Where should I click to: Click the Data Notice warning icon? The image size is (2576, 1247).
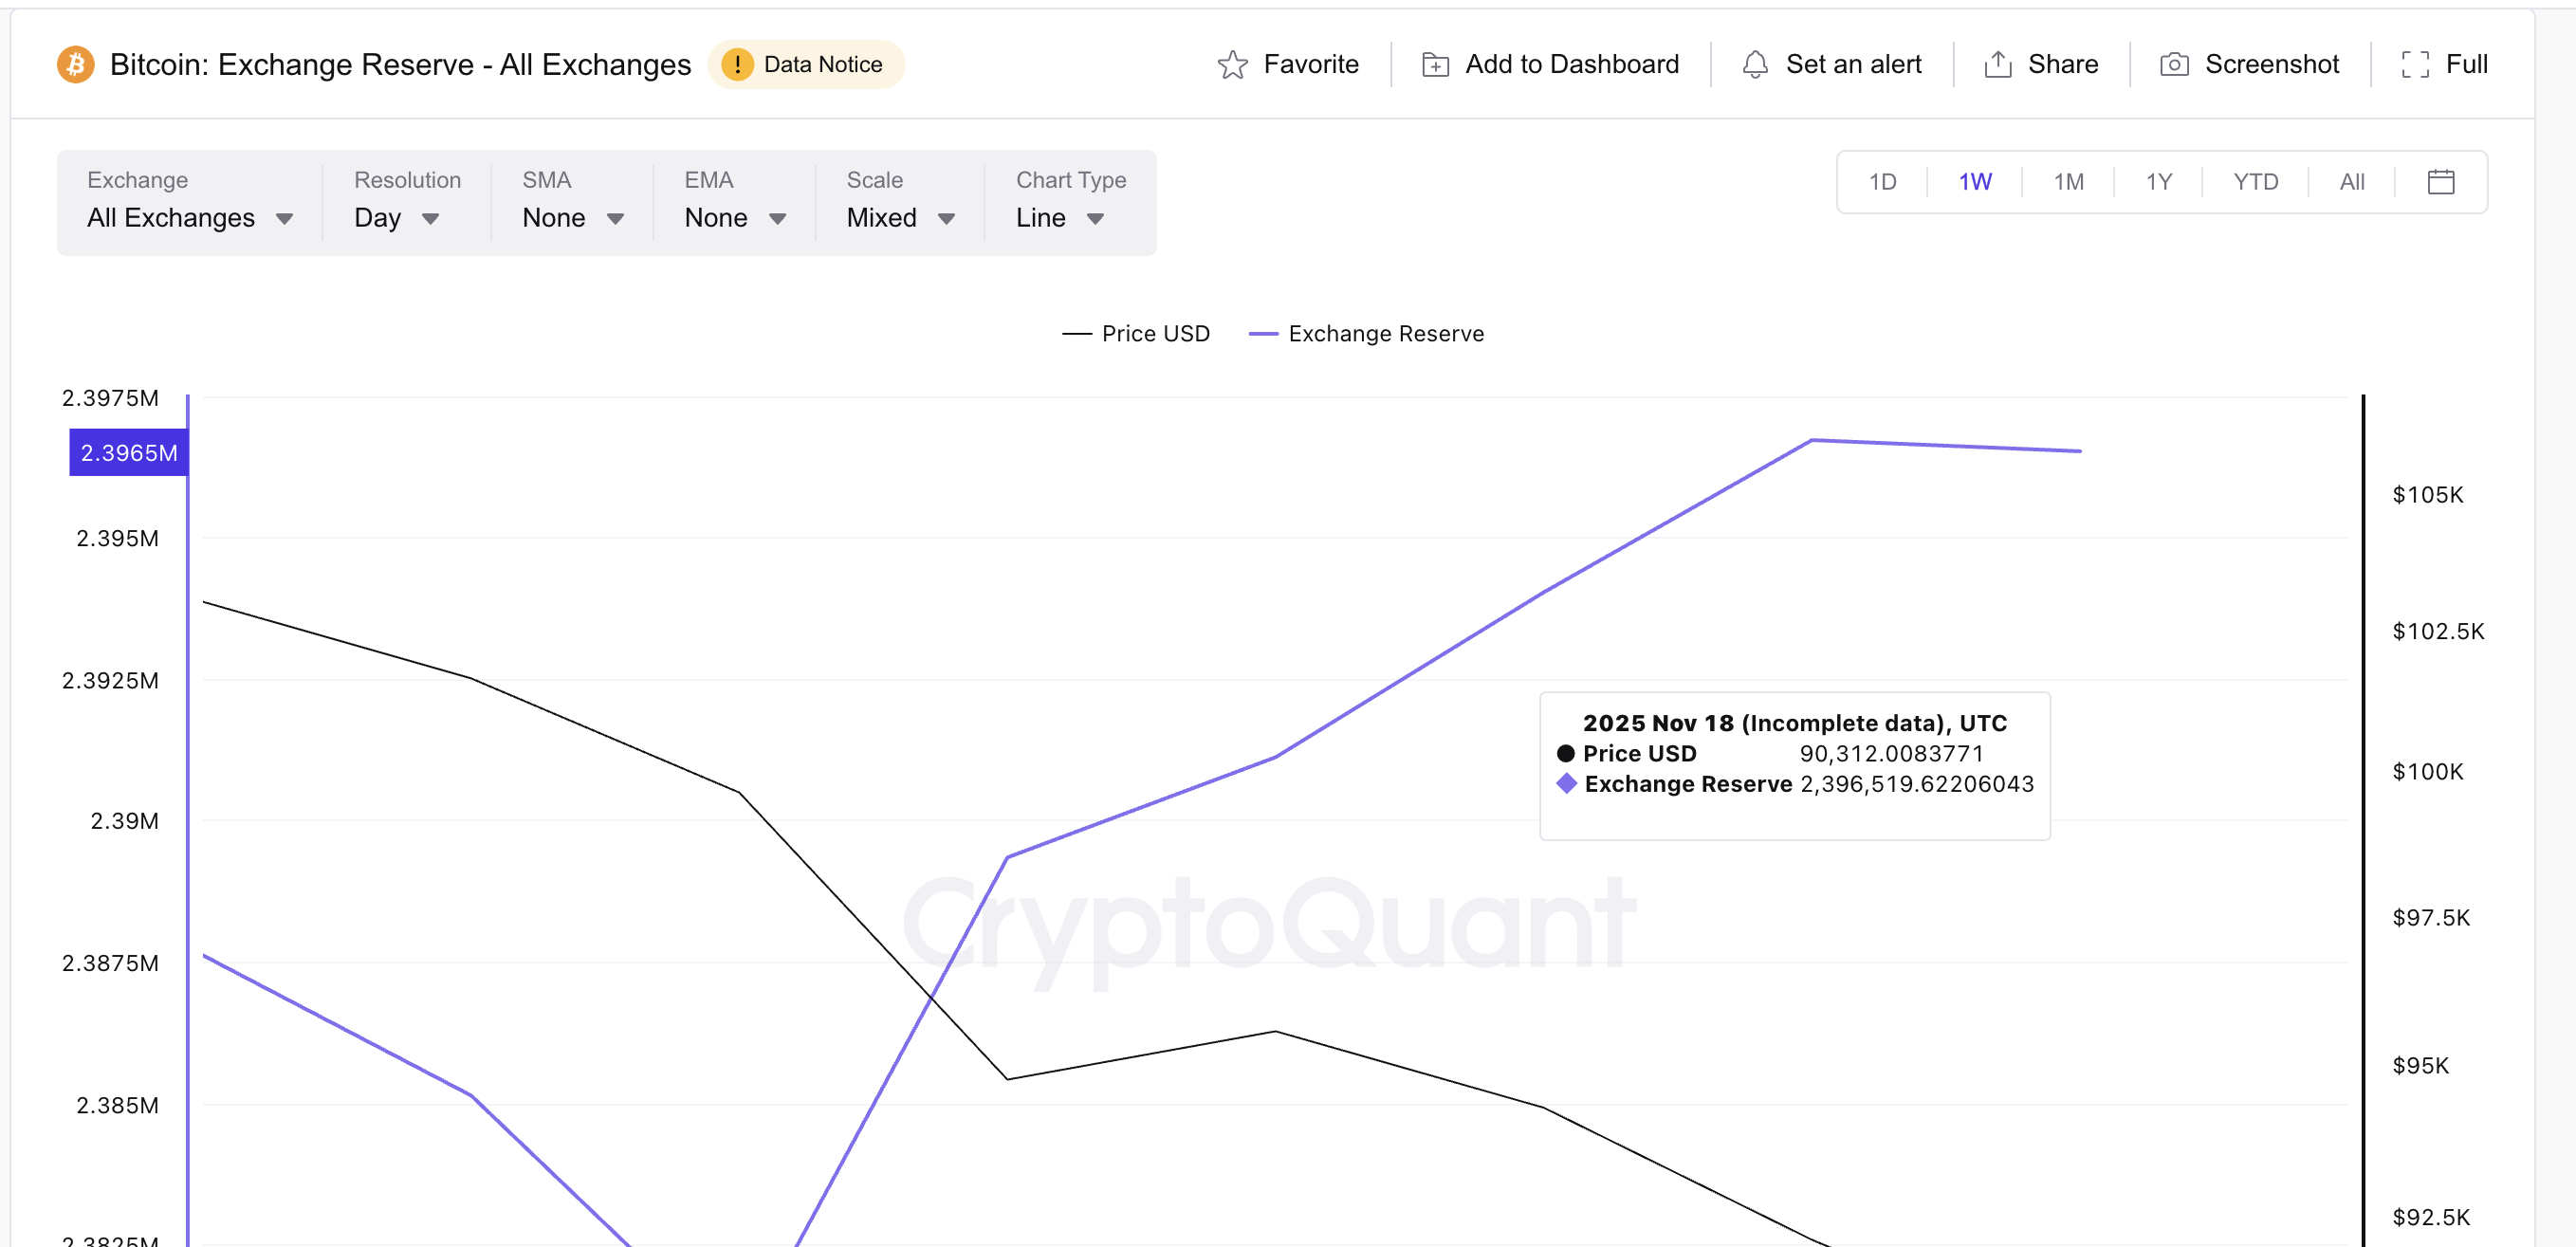(x=737, y=65)
